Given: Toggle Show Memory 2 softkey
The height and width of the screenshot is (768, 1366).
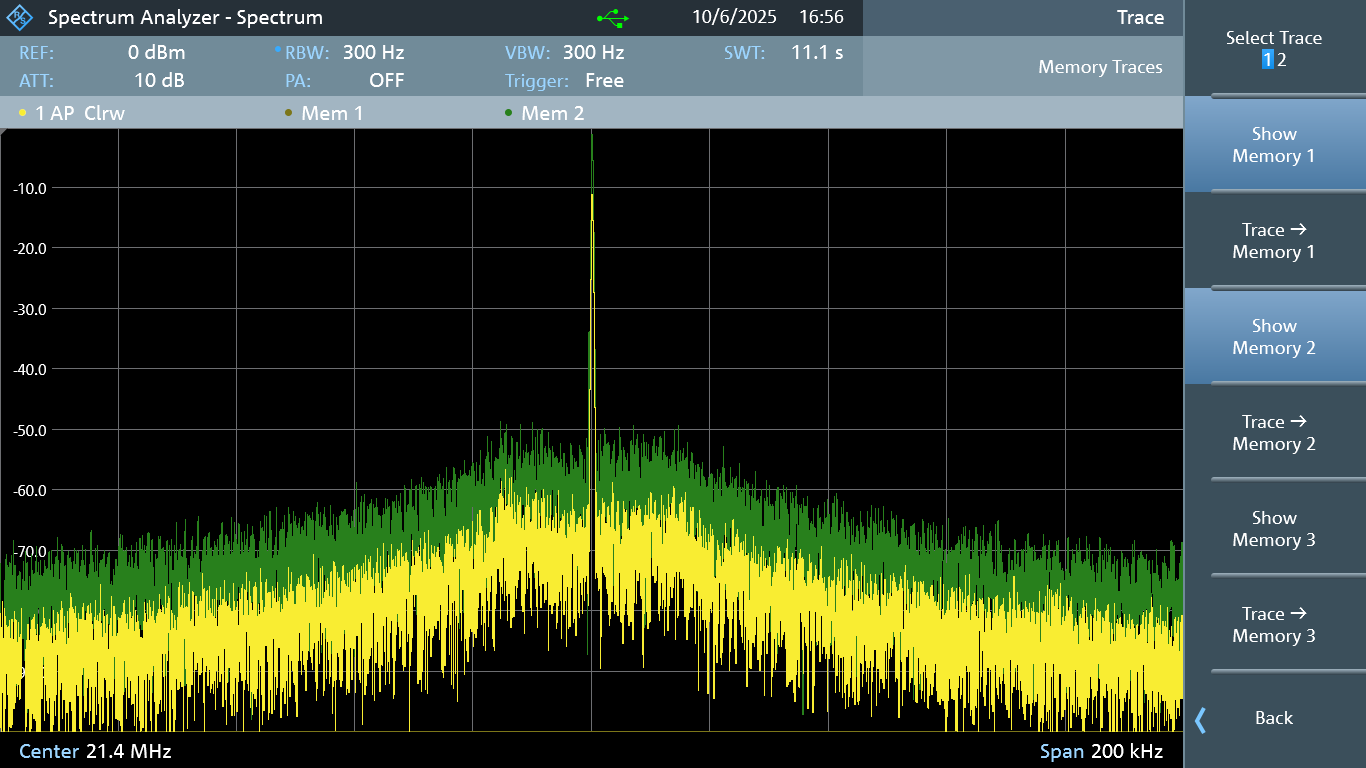Looking at the screenshot, I should pyautogui.click(x=1273, y=337).
